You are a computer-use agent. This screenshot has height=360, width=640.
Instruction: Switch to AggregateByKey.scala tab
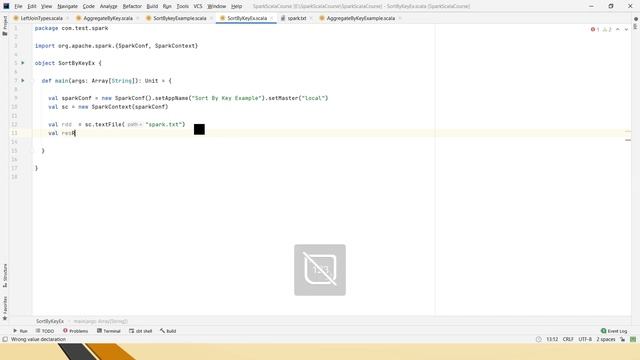pos(108,18)
